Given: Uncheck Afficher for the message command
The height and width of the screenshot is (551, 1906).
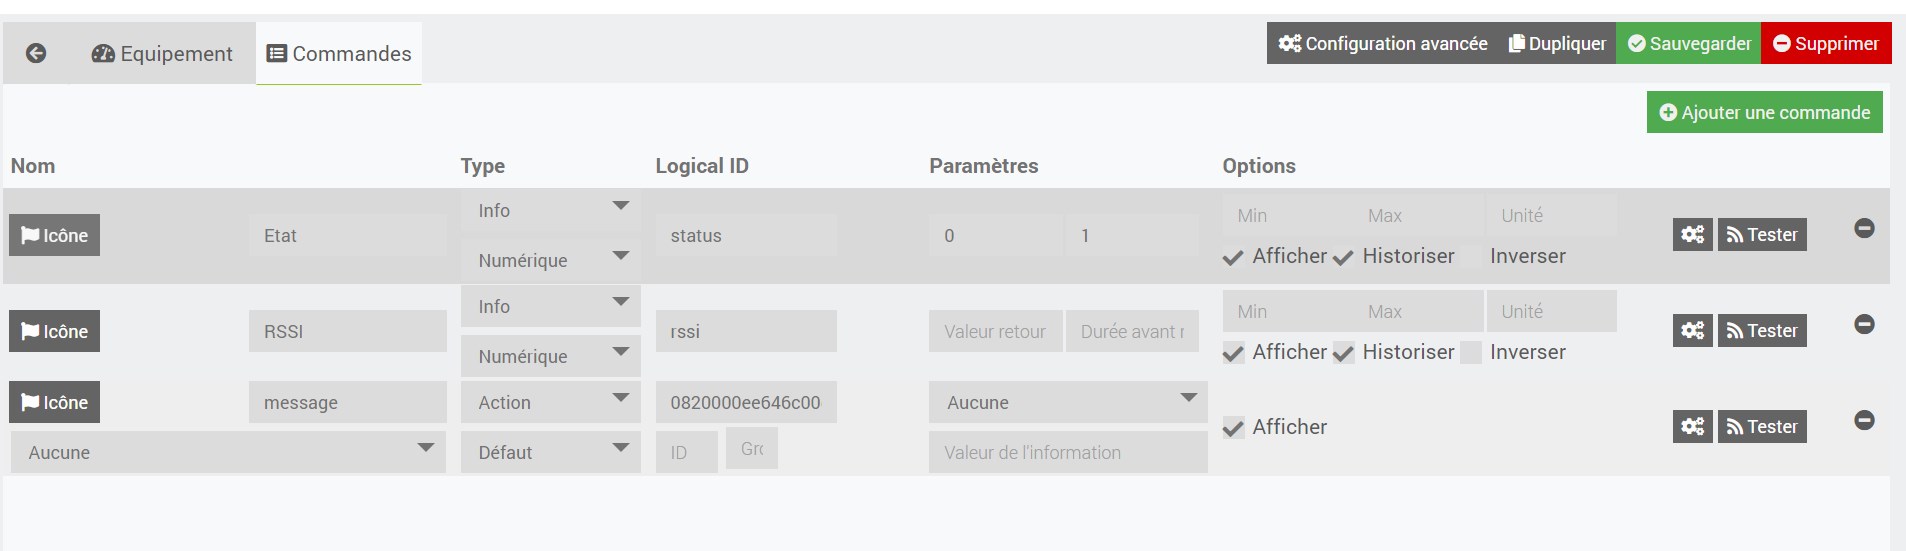Looking at the screenshot, I should coord(1234,428).
